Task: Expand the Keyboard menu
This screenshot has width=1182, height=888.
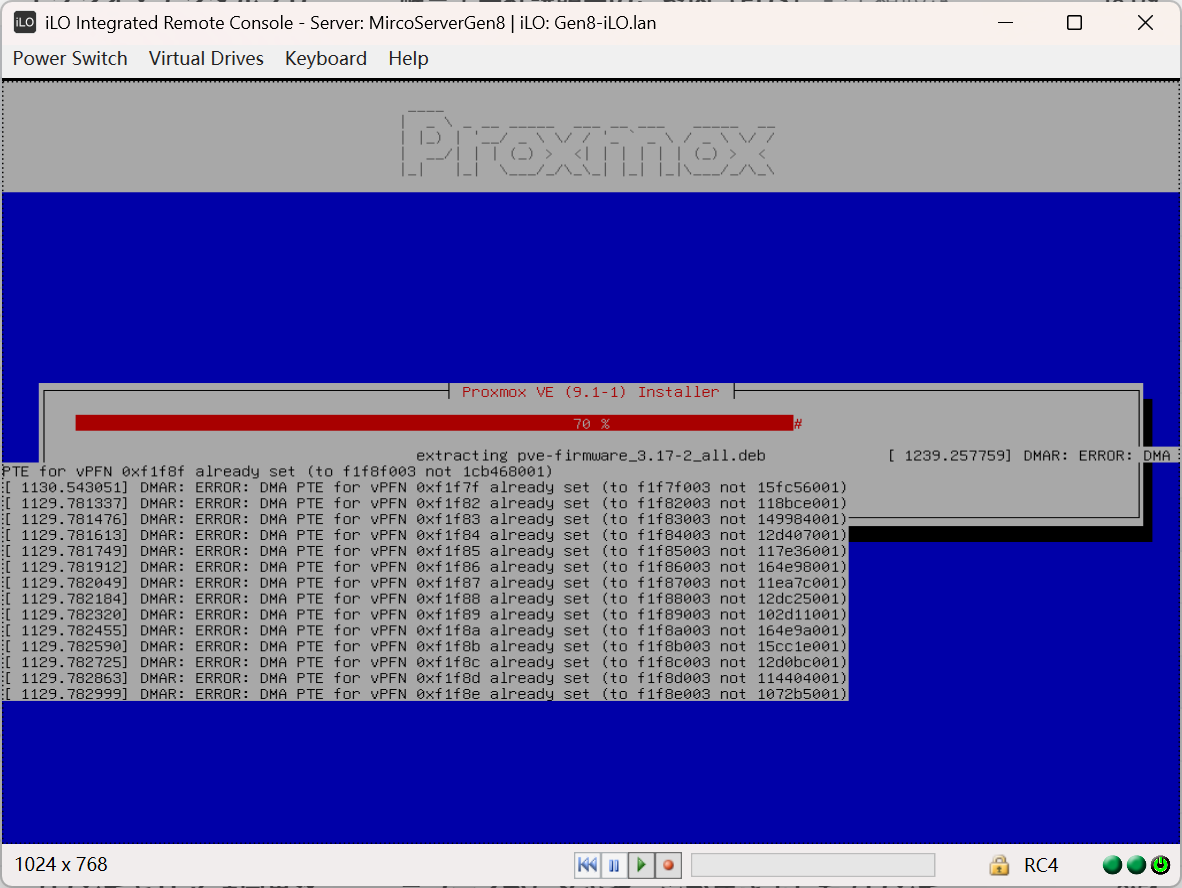Action: 326,59
